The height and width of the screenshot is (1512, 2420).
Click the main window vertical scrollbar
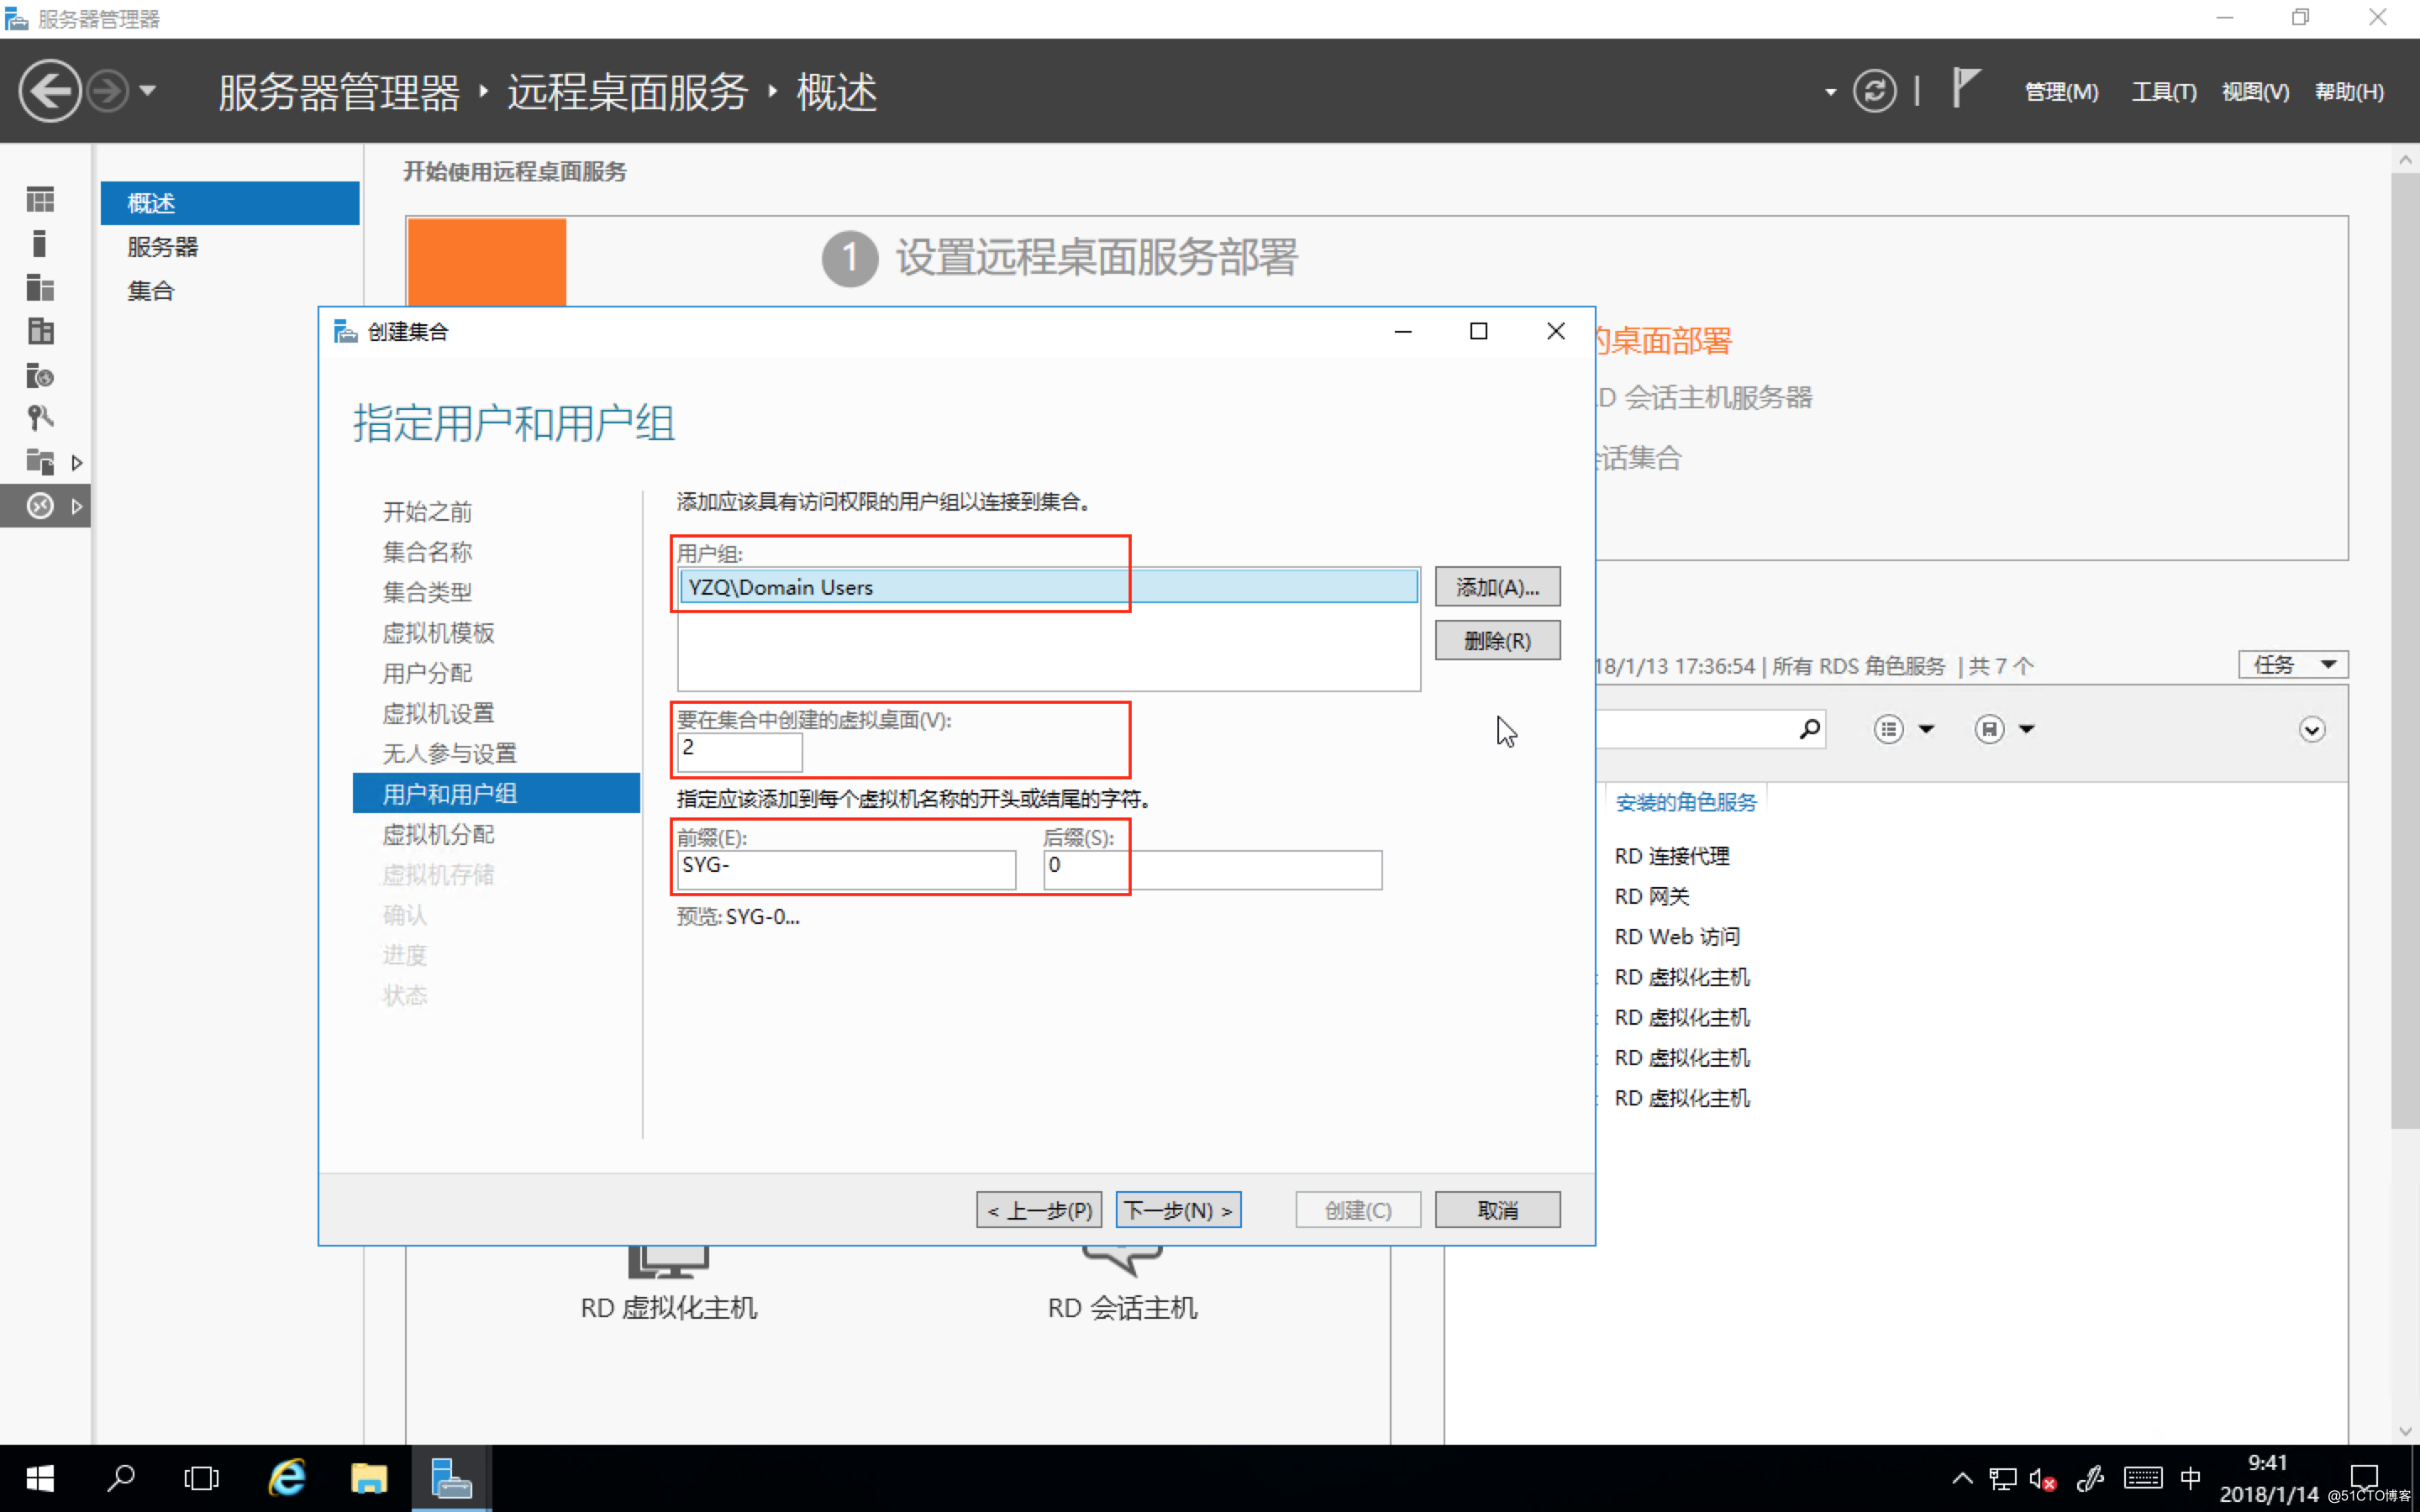[x=2405, y=650]
